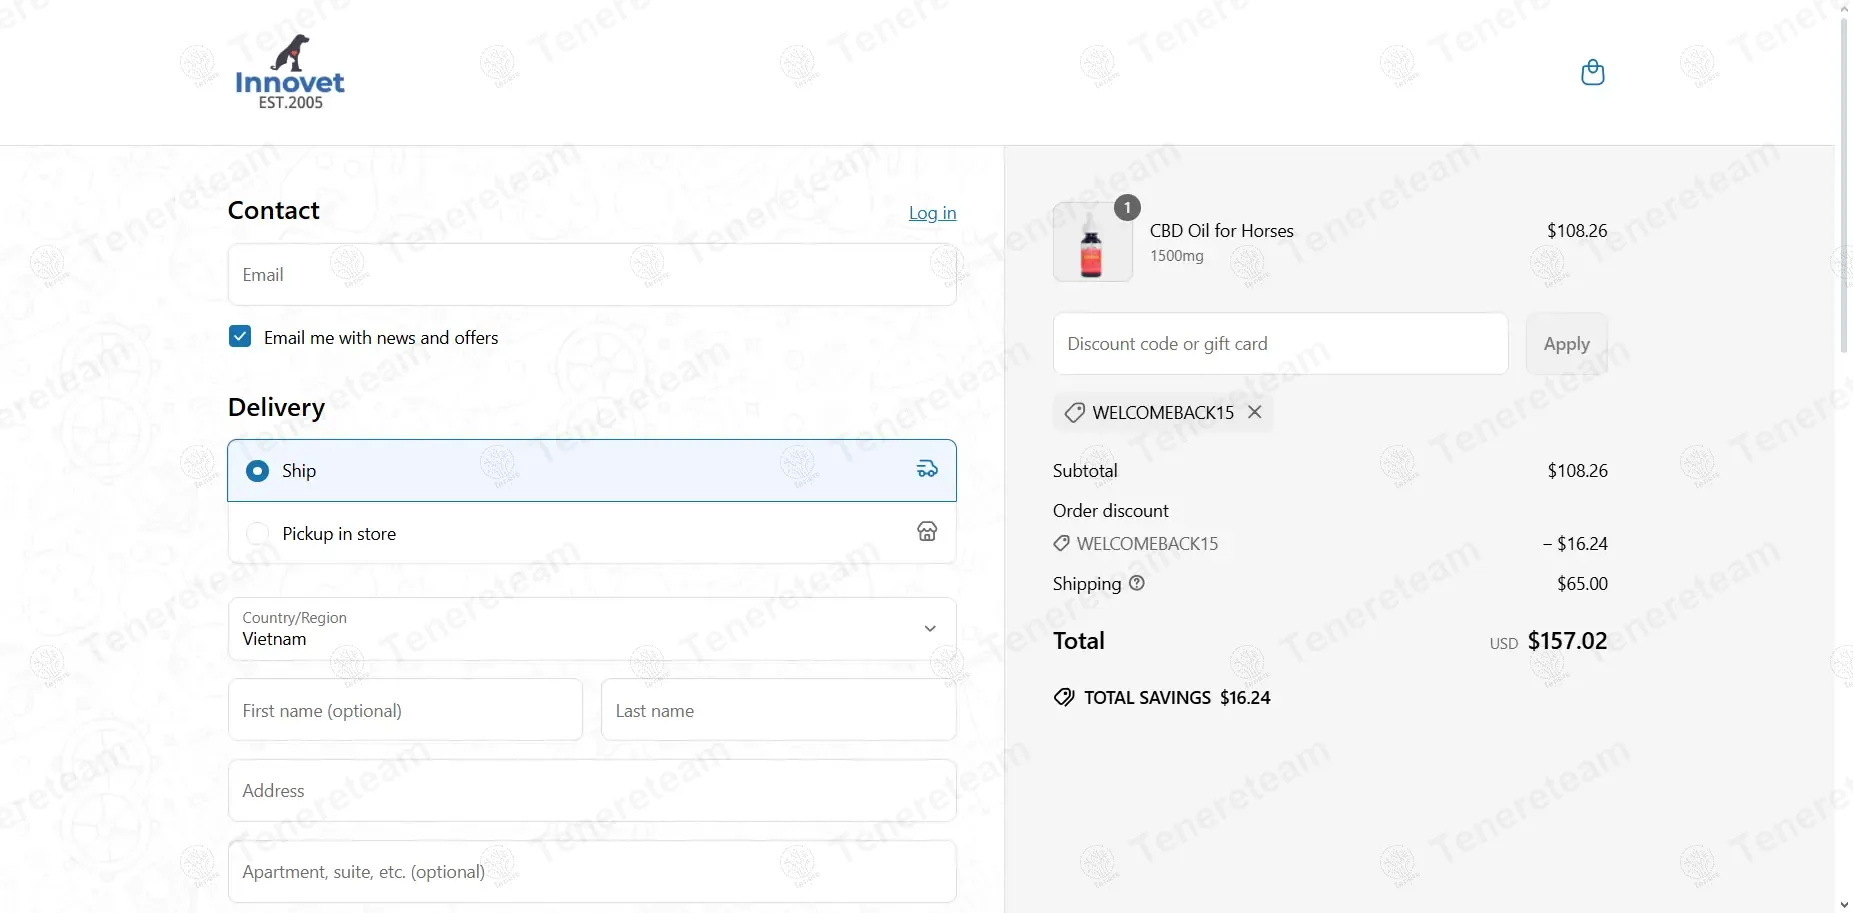The image size is (1853, 913).
Task: Select the Ship delivery option
Action: tap(592, 470)
